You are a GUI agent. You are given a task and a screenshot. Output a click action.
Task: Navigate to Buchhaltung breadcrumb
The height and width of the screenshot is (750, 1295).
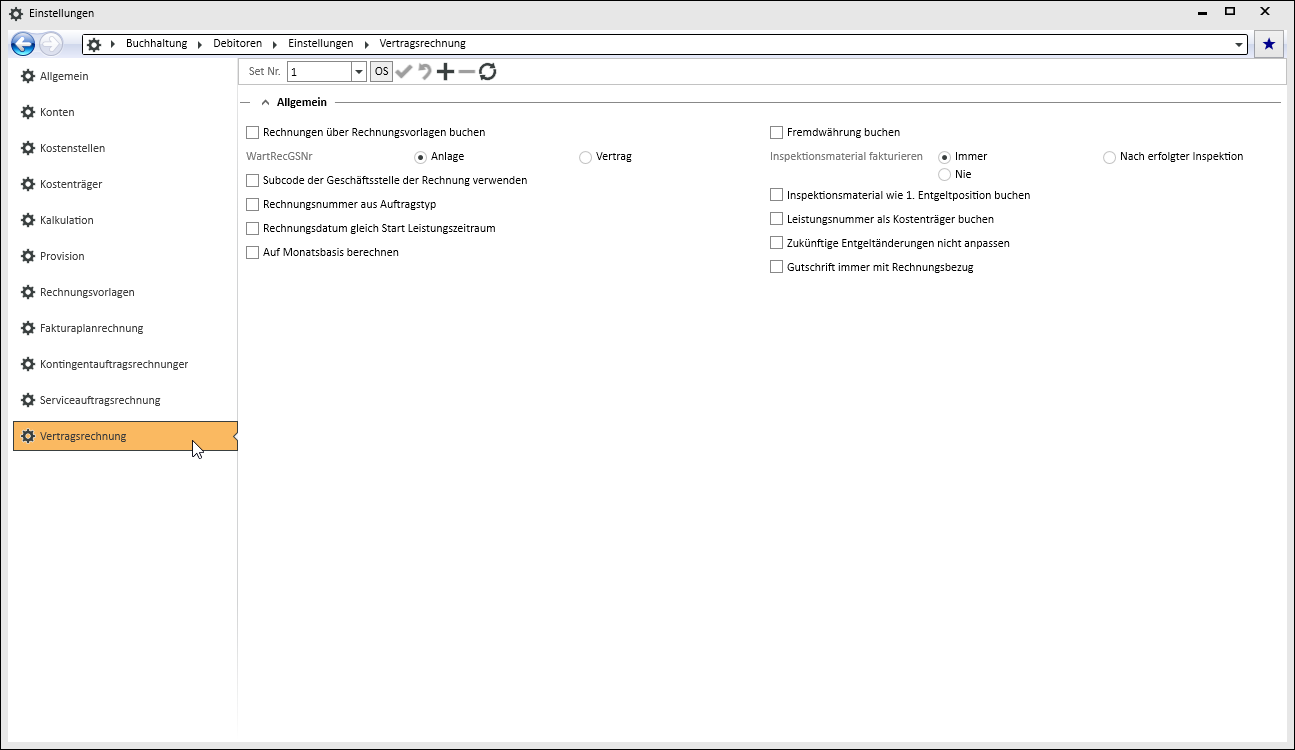click(x=156, y=44)
